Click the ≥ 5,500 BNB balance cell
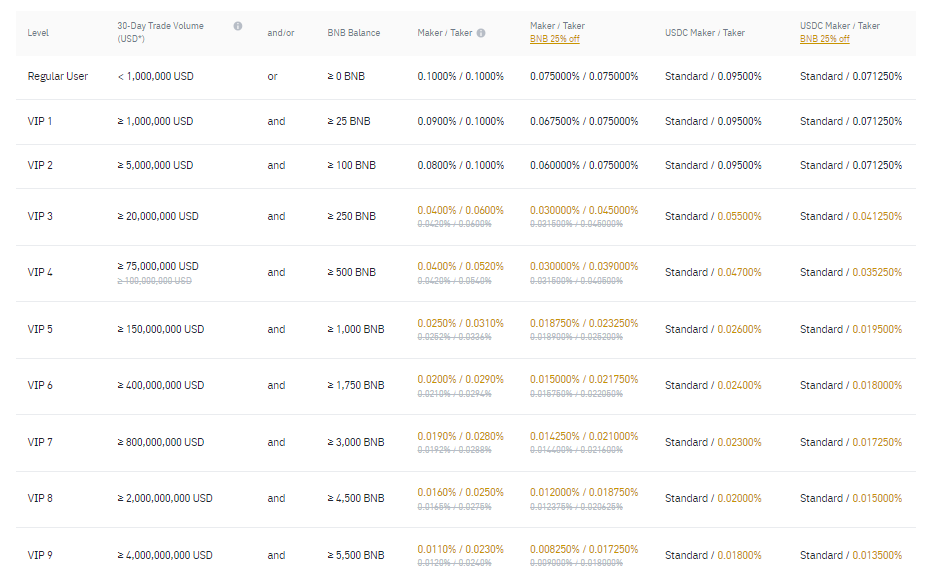Viewport: 930px width, 579px height. (355, 555)
